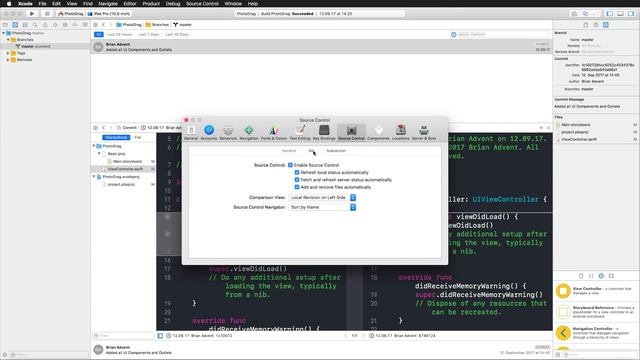Select the Hierarchical view toggle
640x360 pixels.
point(116,138)
